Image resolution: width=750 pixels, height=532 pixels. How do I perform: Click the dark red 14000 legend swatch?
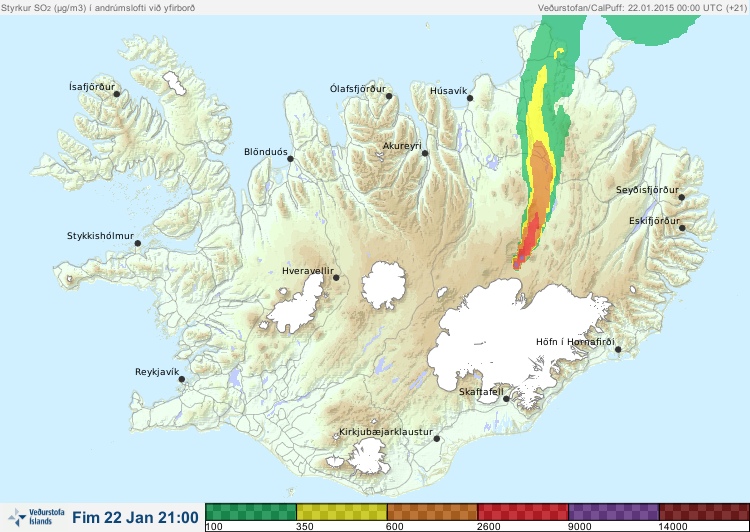pos(704,512)
